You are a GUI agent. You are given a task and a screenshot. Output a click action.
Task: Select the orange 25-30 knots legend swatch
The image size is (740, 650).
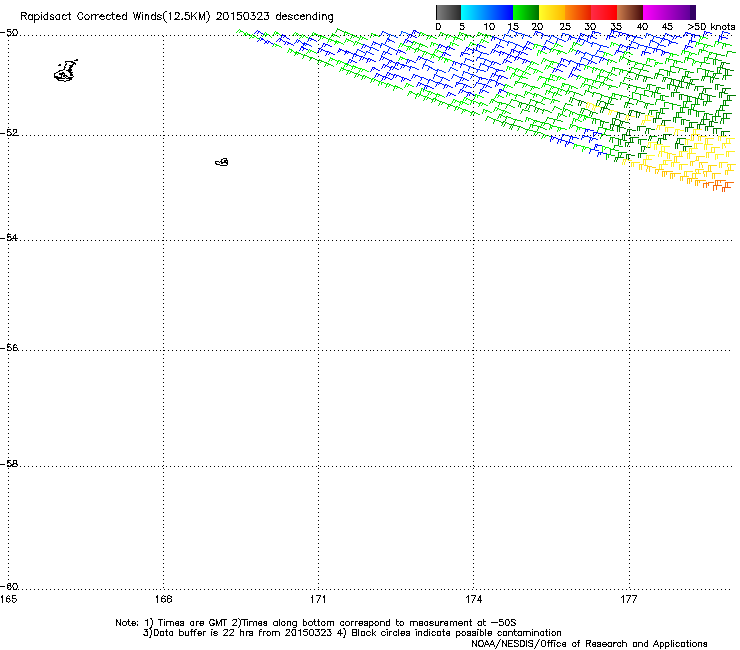(x=578, y=12)
